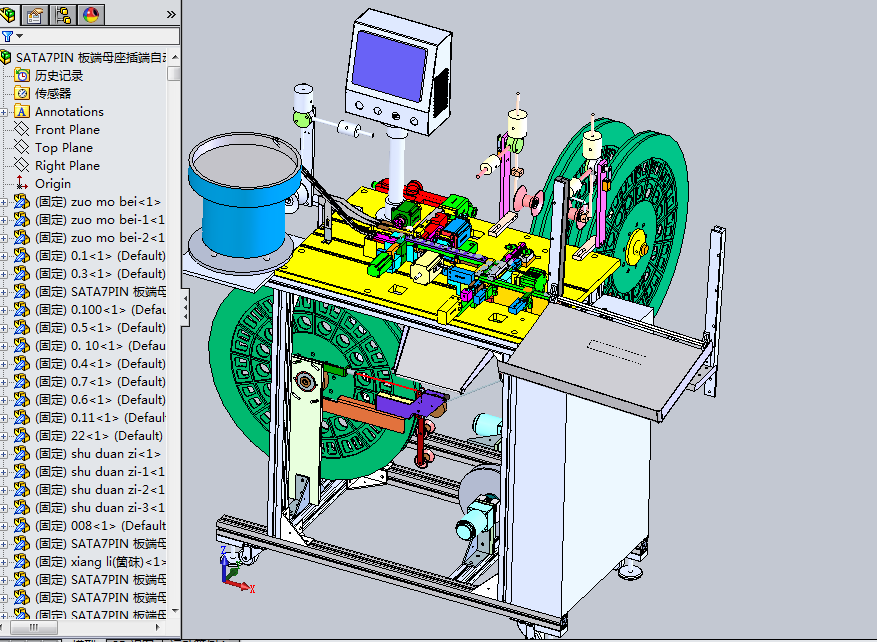This screenshot has height=642, width=877.
Task: Click the vertical scrollbar thumb in tree
Action: [x=174, y=73]
